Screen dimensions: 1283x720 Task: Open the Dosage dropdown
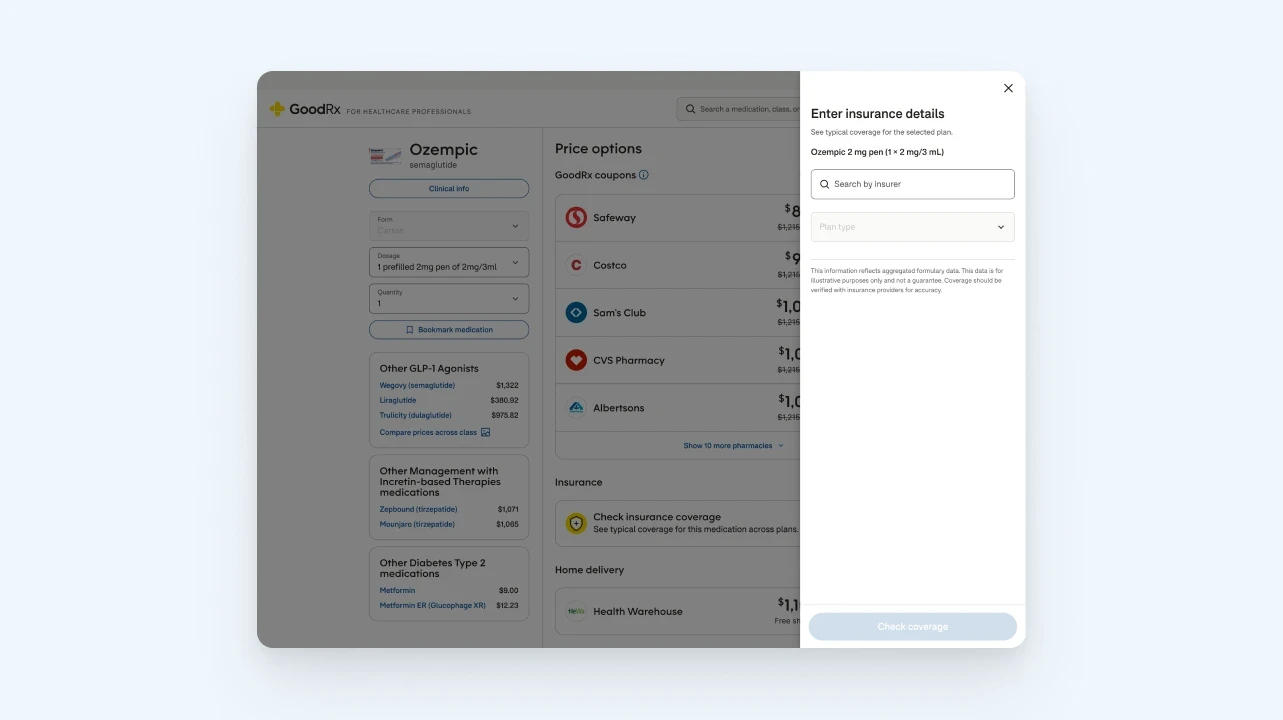click(449, 262)
